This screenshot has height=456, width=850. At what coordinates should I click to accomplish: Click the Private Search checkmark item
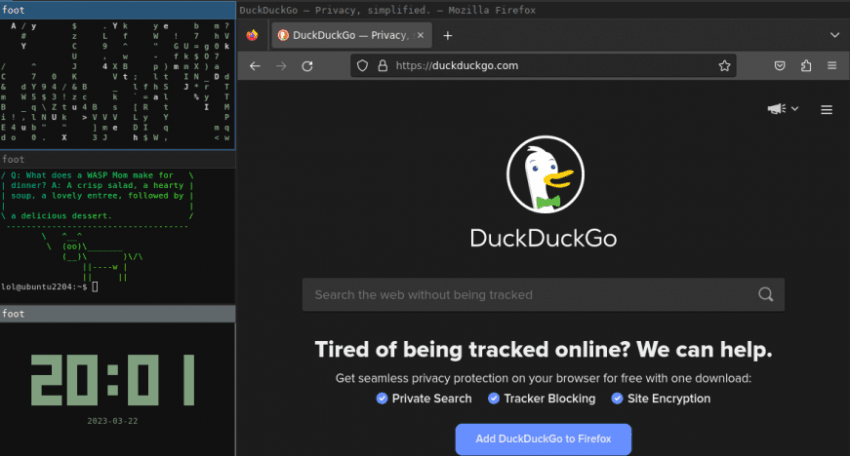point(424,398)
